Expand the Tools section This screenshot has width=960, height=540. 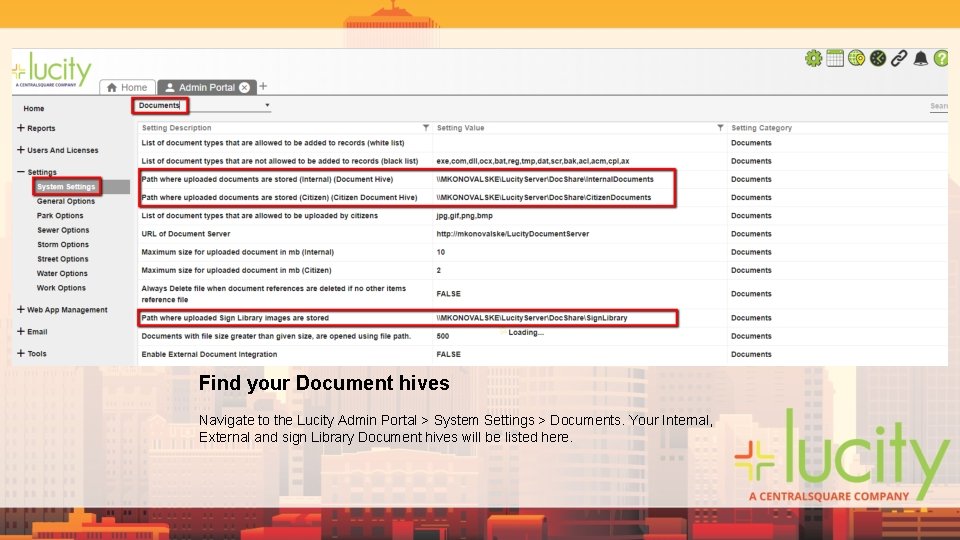tap(21, 354)
